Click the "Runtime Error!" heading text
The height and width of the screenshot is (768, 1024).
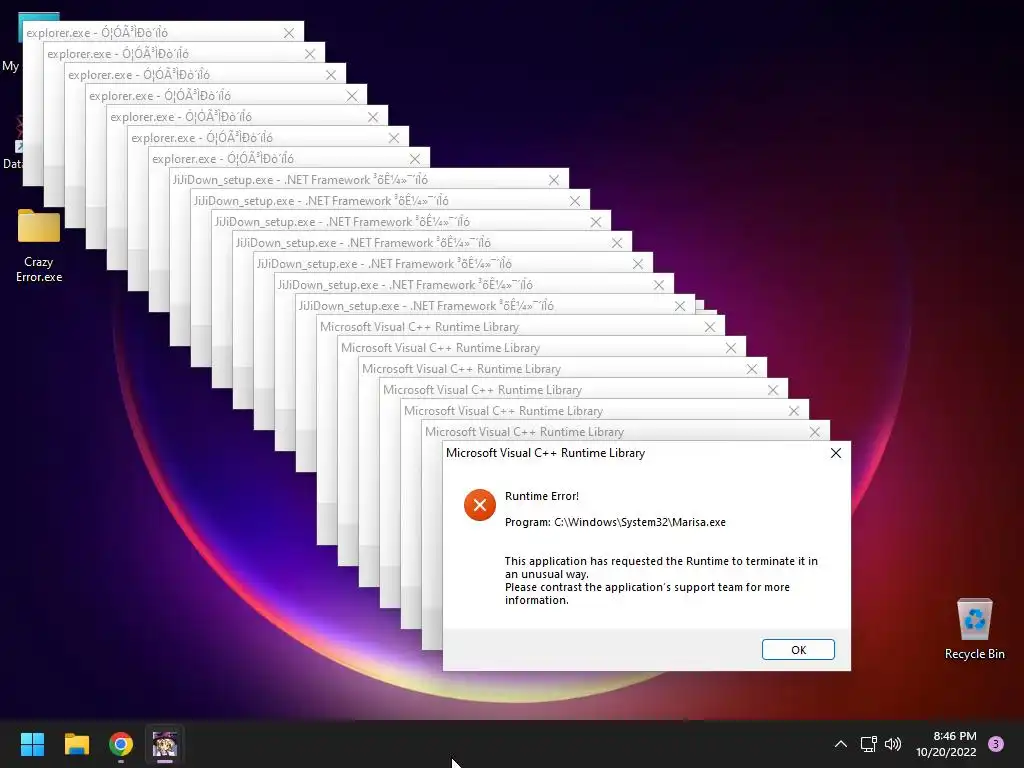[x=542, y=496]
